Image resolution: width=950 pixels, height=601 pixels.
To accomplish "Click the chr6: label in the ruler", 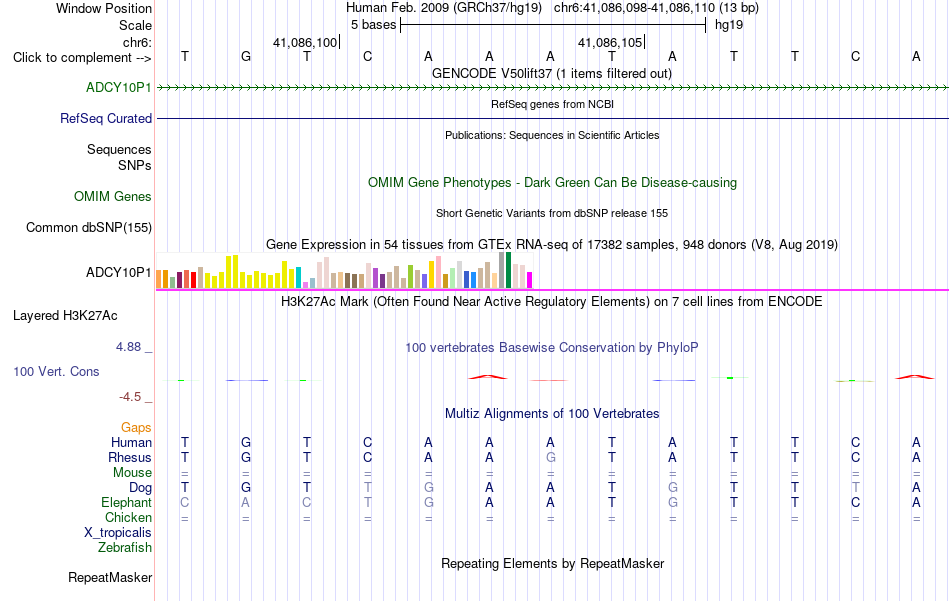I will point(137,42).
